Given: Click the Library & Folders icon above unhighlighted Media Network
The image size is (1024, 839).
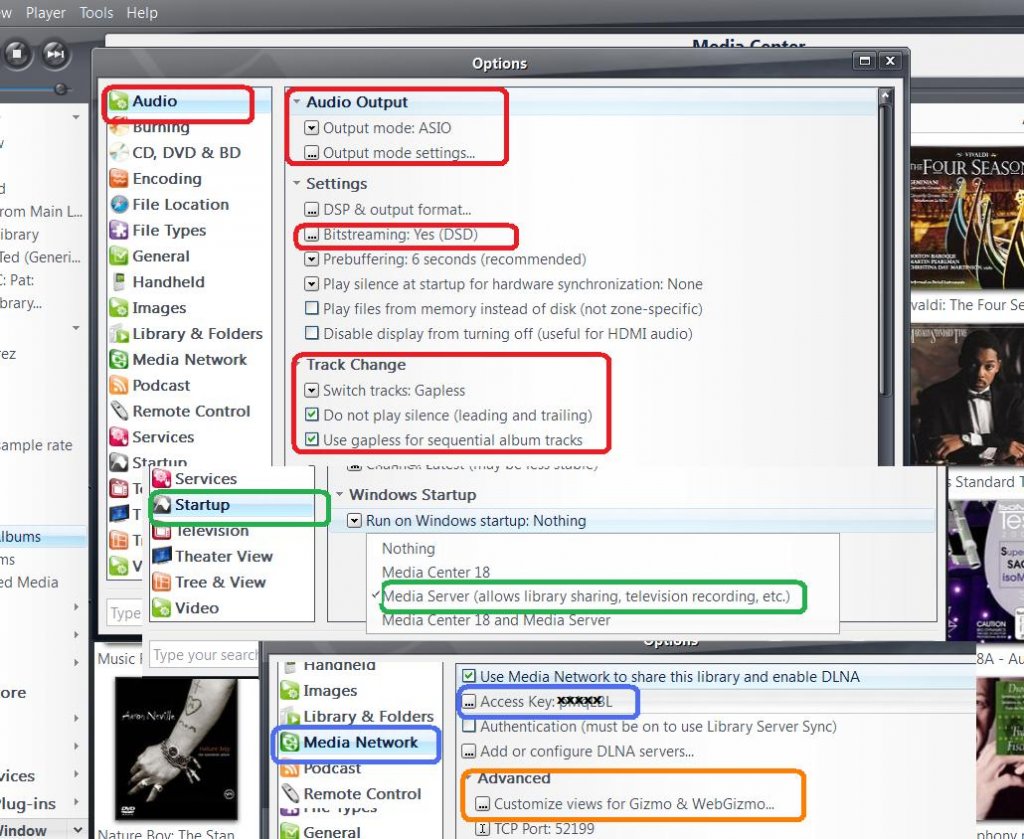Looking at the screenshot, I should point(119,334).
